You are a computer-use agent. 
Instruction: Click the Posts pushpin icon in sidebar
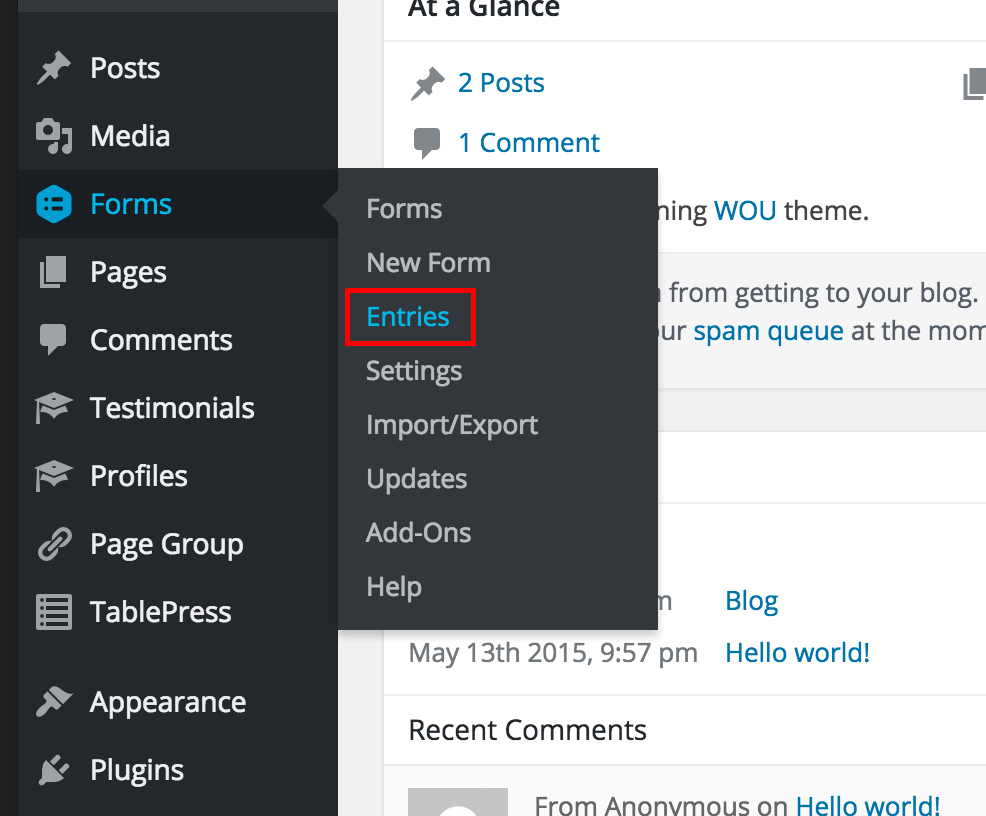pyautogui.click(x=53, y=68)
